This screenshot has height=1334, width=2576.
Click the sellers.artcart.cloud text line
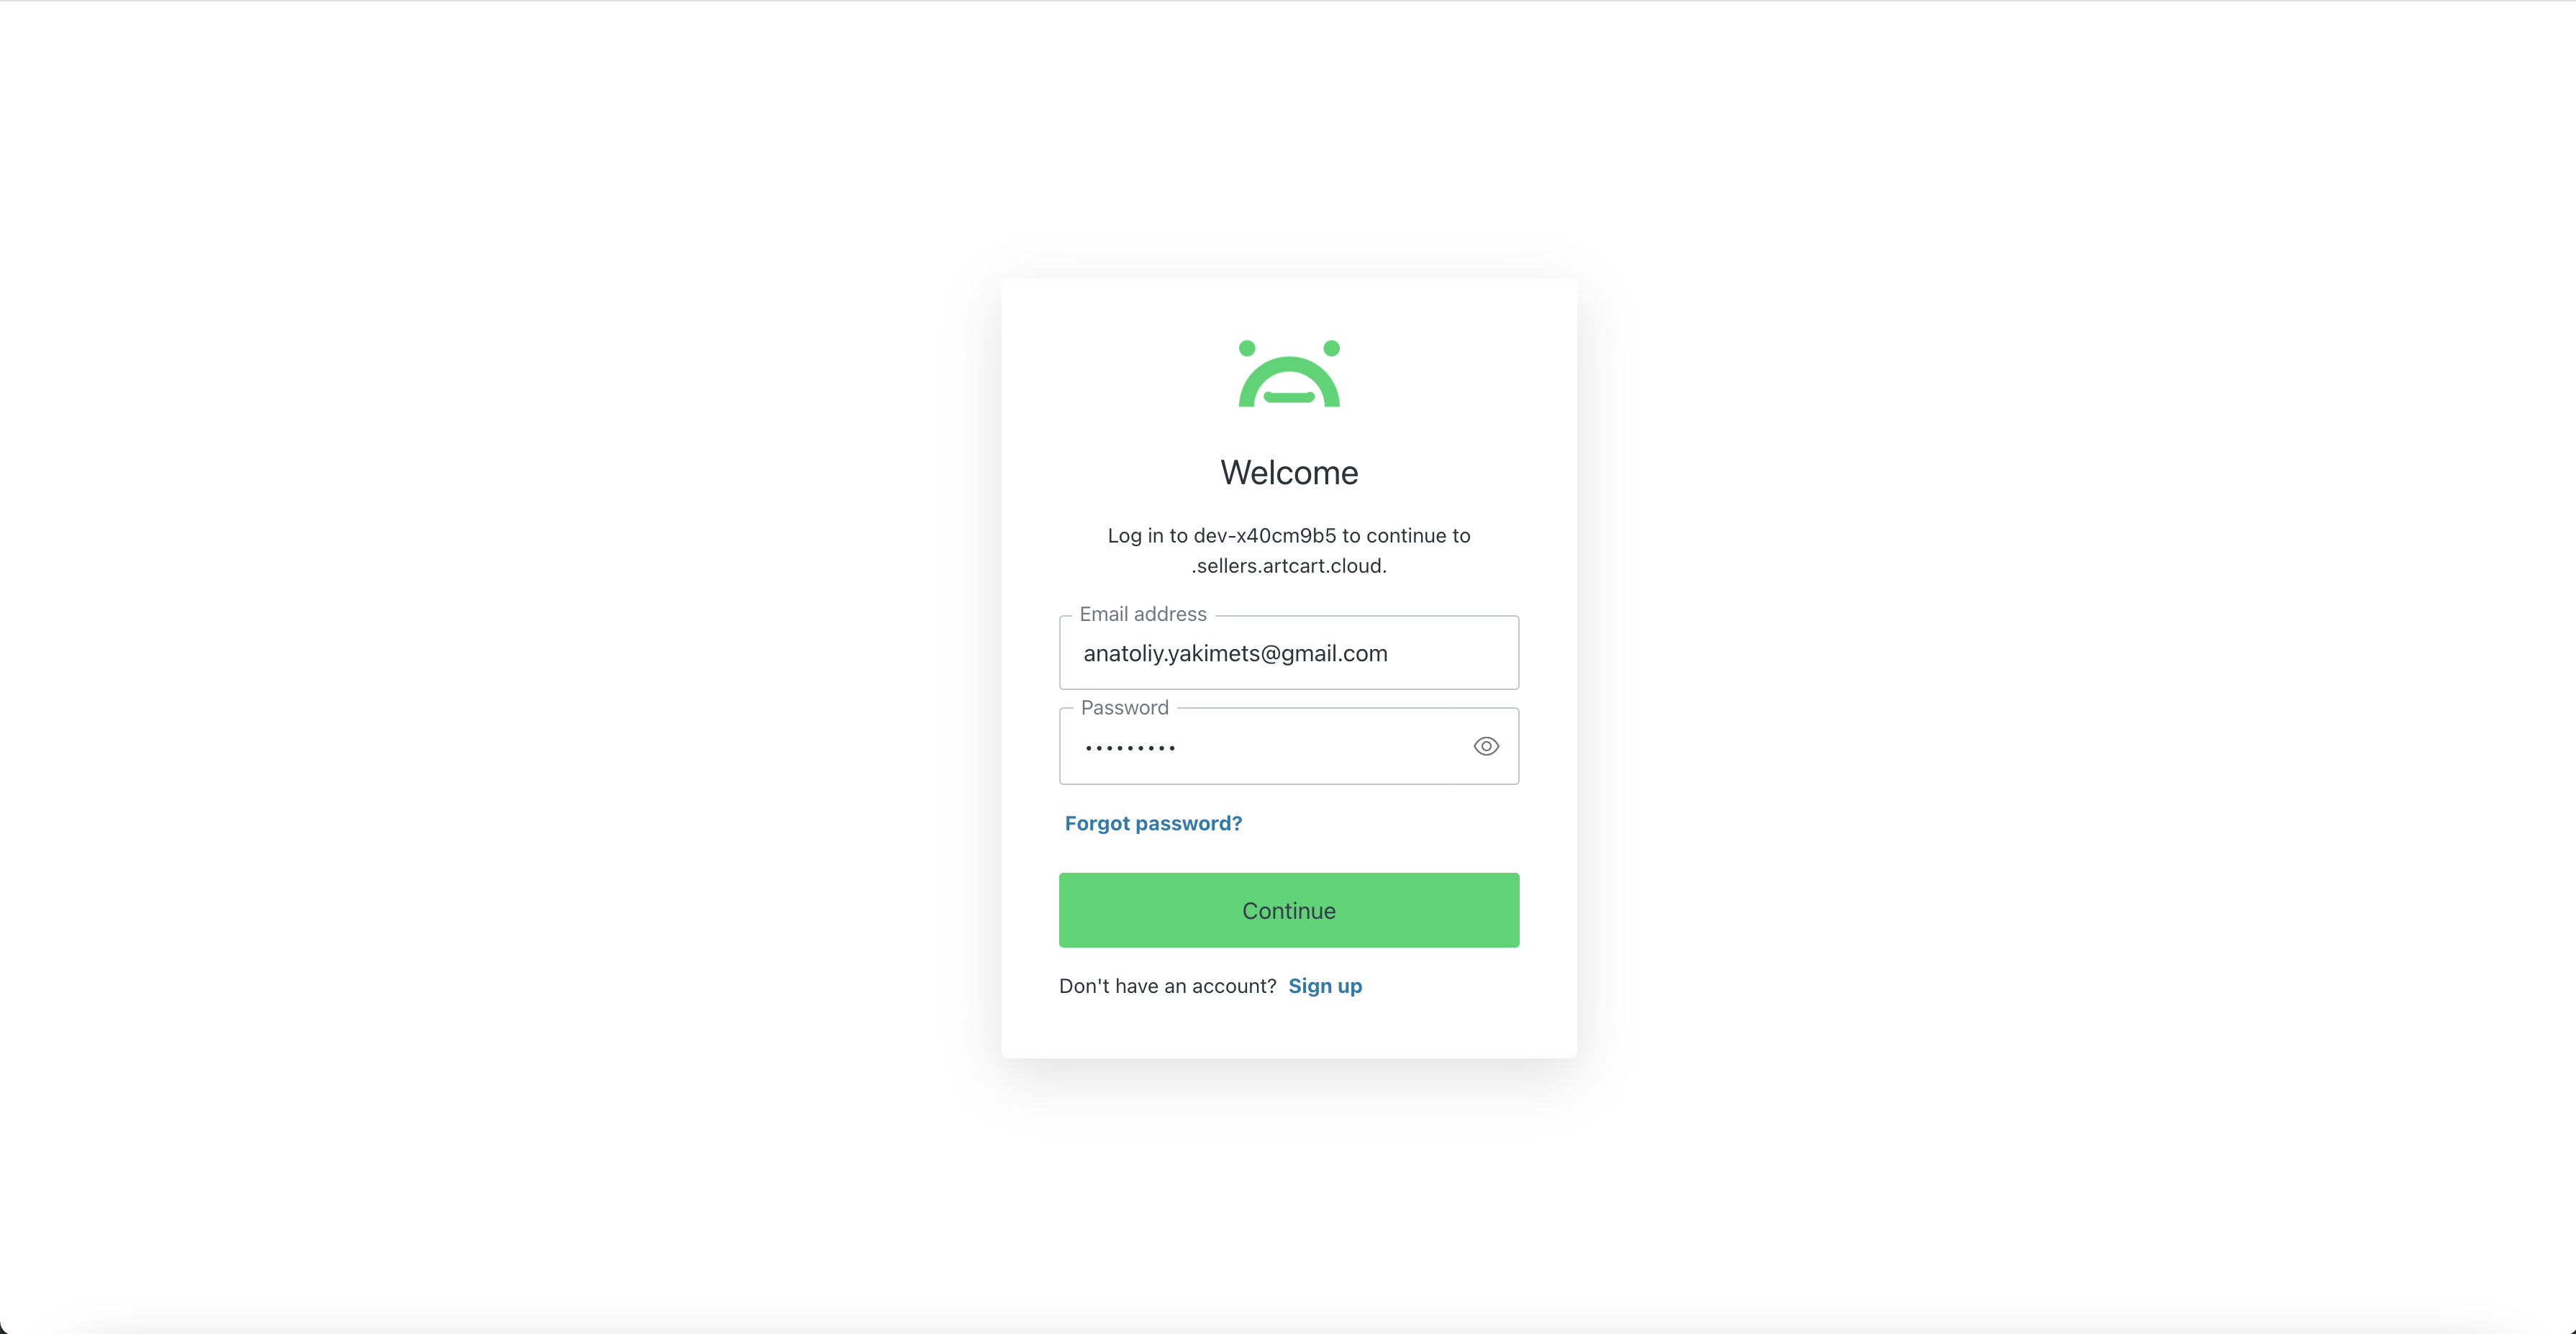(x=1289, y=566)
